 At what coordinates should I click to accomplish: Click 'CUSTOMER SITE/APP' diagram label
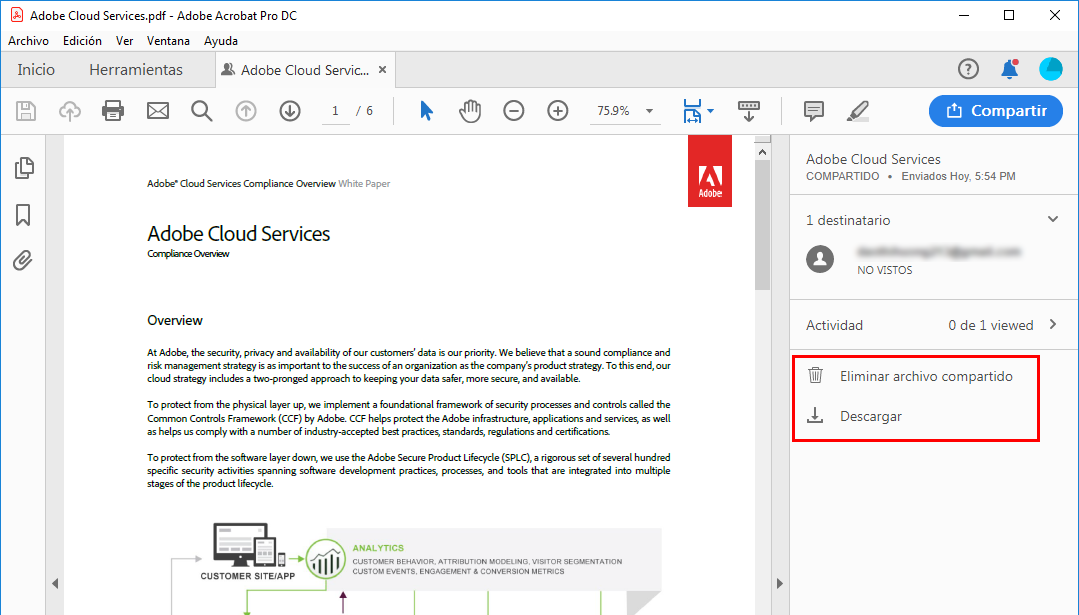(x=248, y=576)
